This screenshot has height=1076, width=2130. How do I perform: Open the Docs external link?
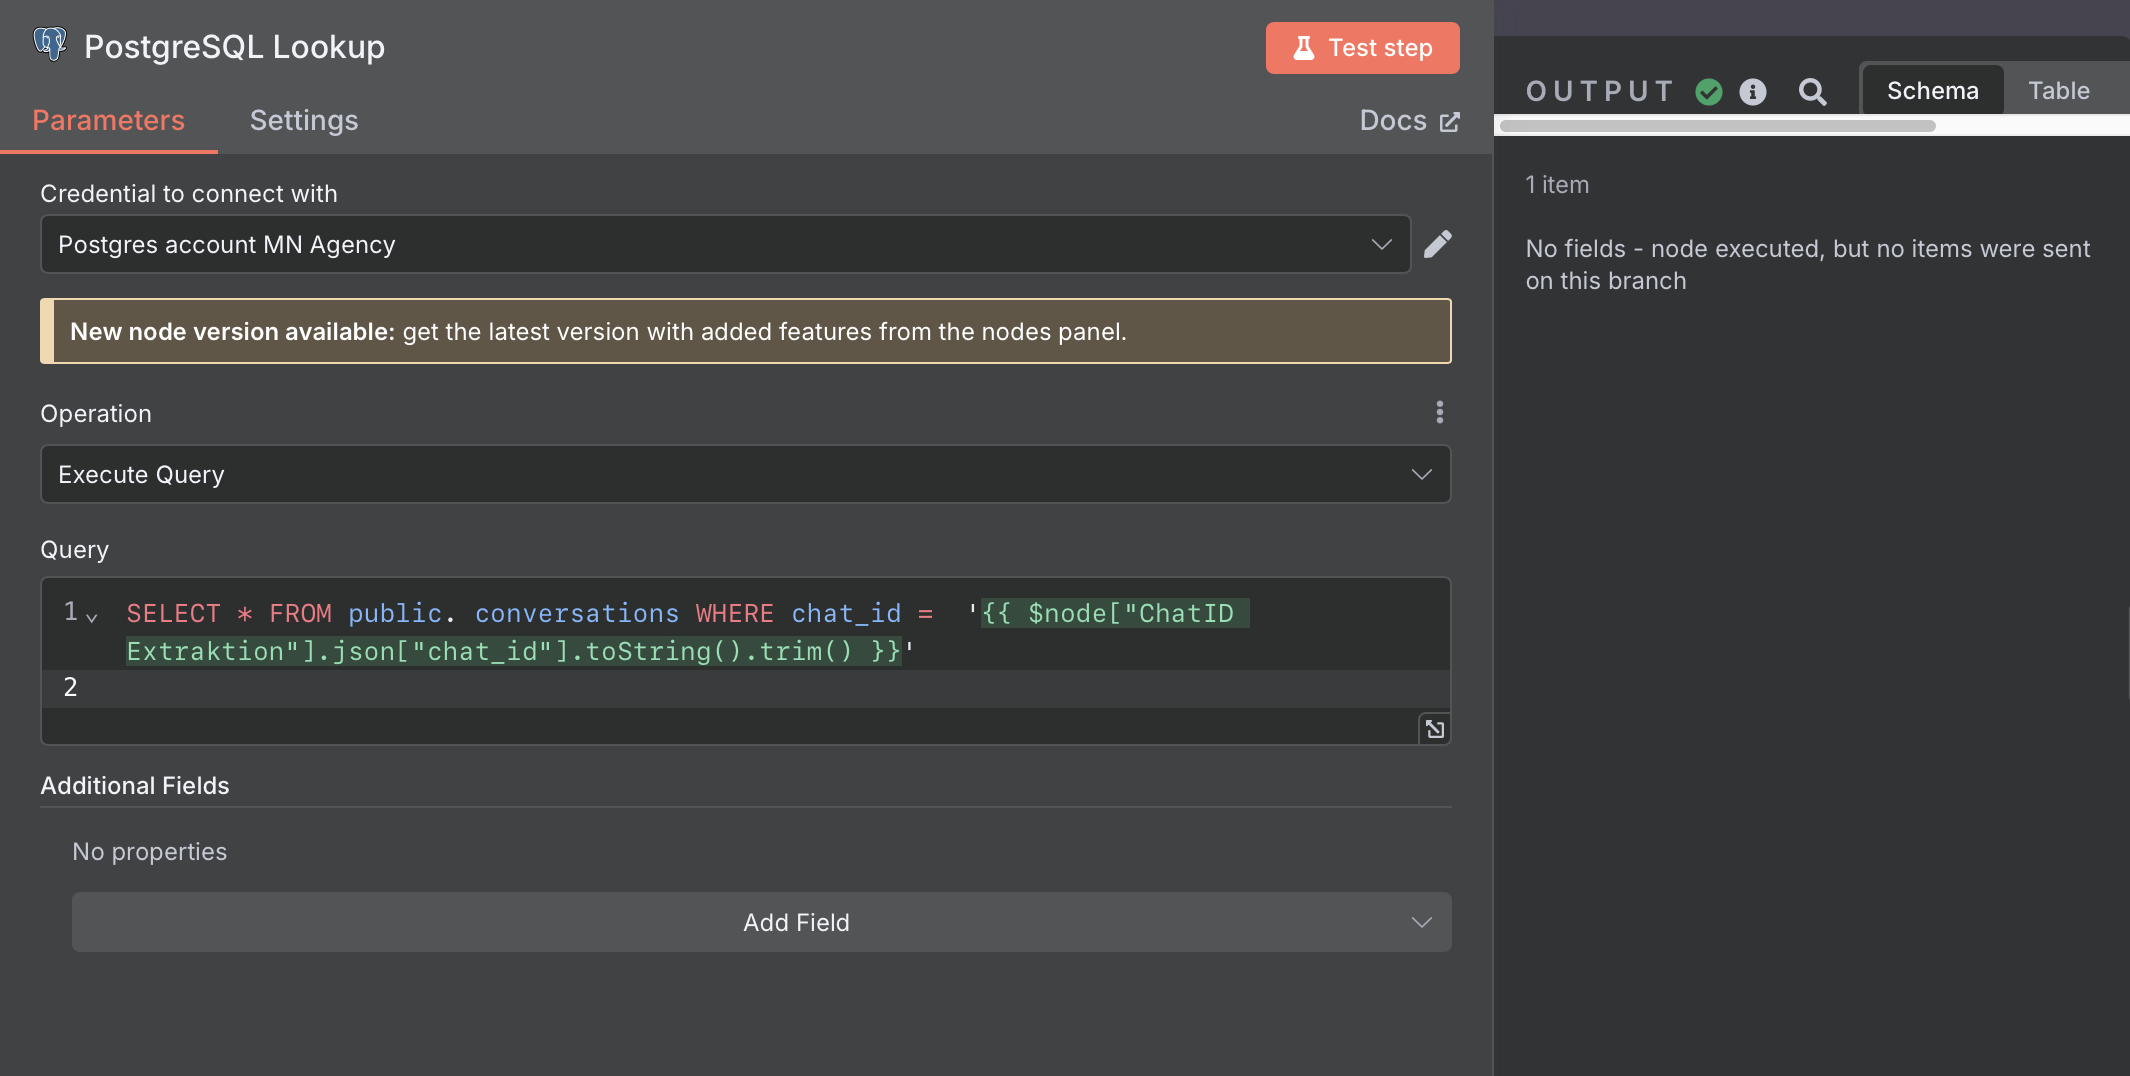click(1409, 120)
